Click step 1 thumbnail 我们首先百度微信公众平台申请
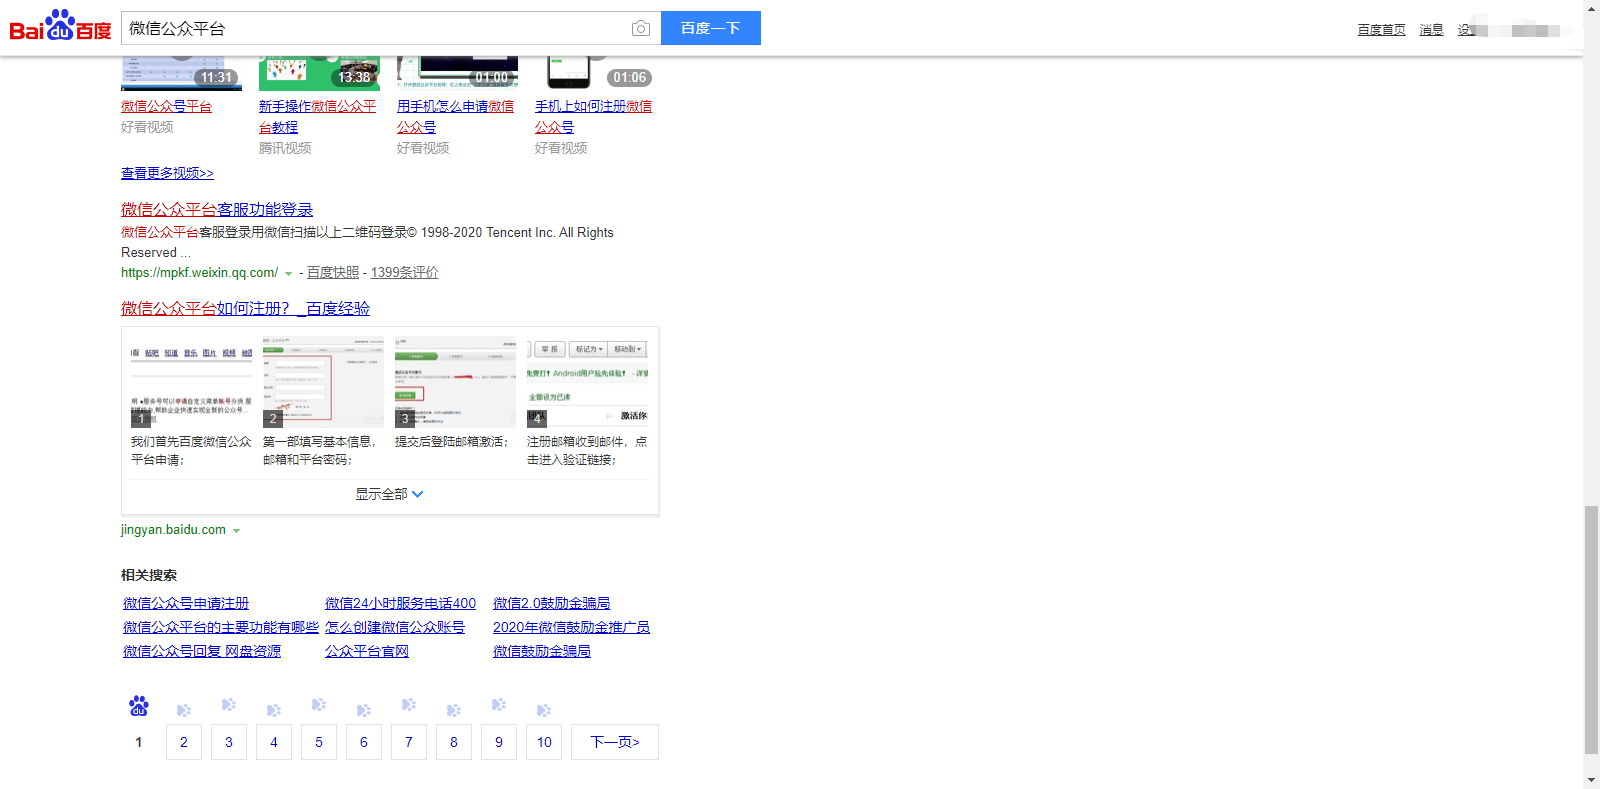 [191, 383]
